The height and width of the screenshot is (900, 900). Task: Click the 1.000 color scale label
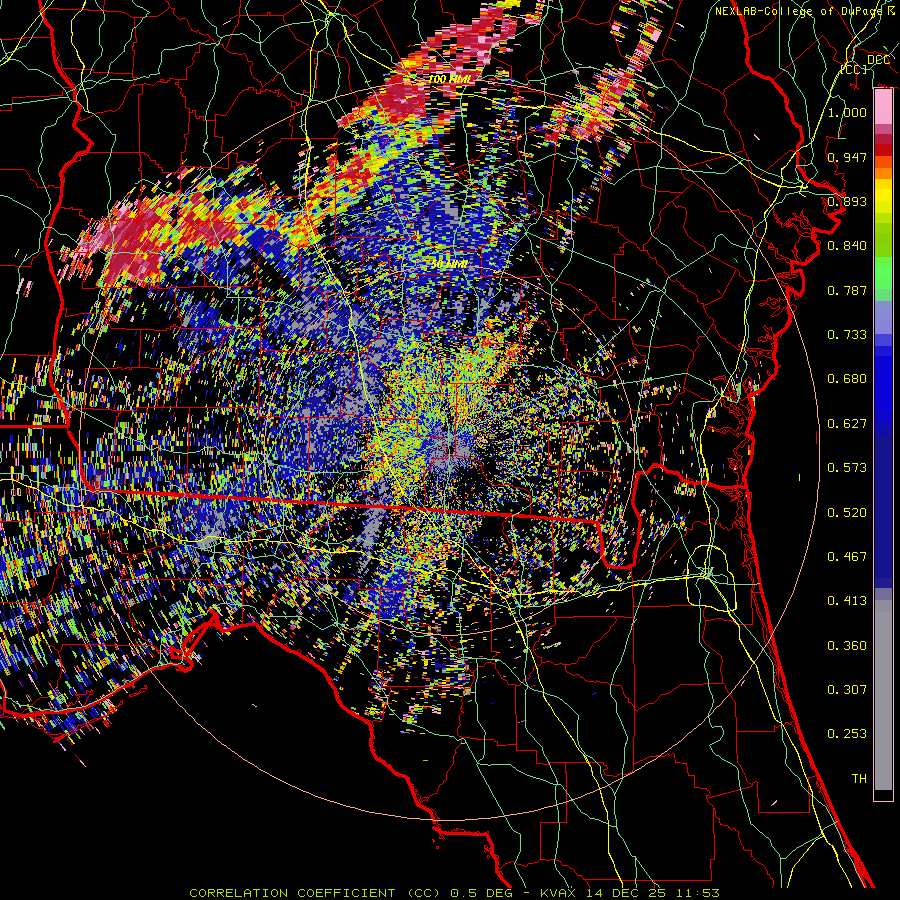pos(847,112)
